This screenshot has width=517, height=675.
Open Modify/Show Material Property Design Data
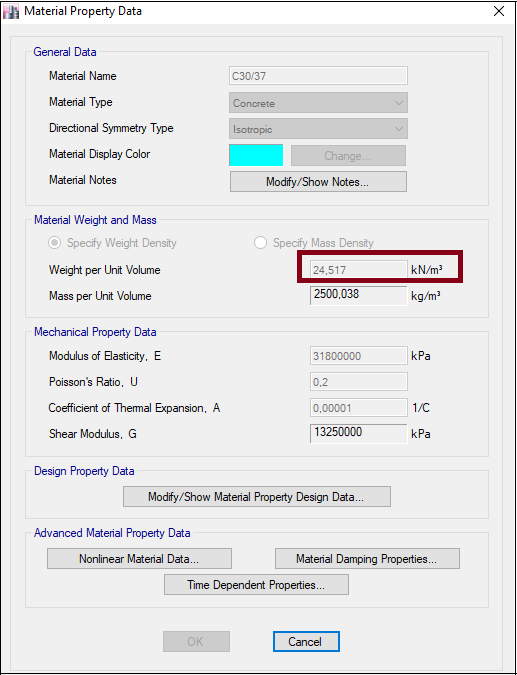click(x=257, y=497)
